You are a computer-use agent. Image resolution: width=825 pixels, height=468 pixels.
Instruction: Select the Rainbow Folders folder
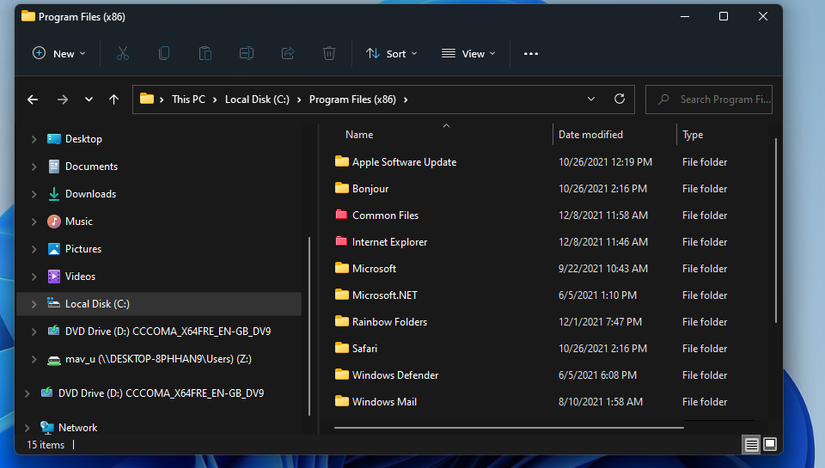click(389, 322)
